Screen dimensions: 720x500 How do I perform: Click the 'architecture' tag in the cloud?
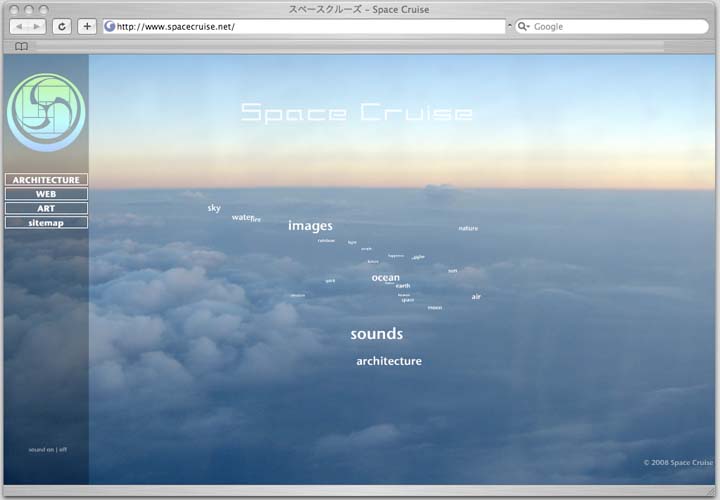pyautogui.click(x=389, y=361)
